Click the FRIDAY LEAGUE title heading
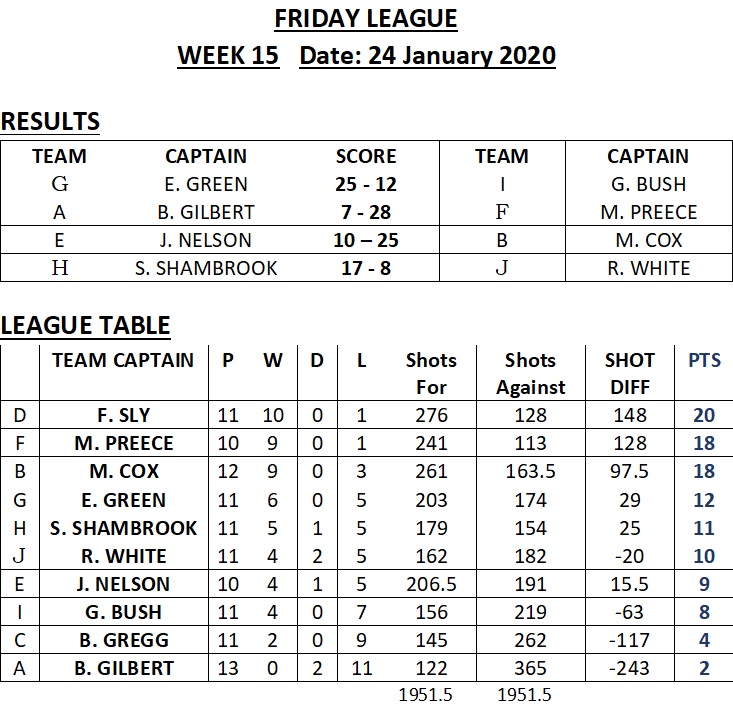 pyautogui.click(x=366, y=20)
